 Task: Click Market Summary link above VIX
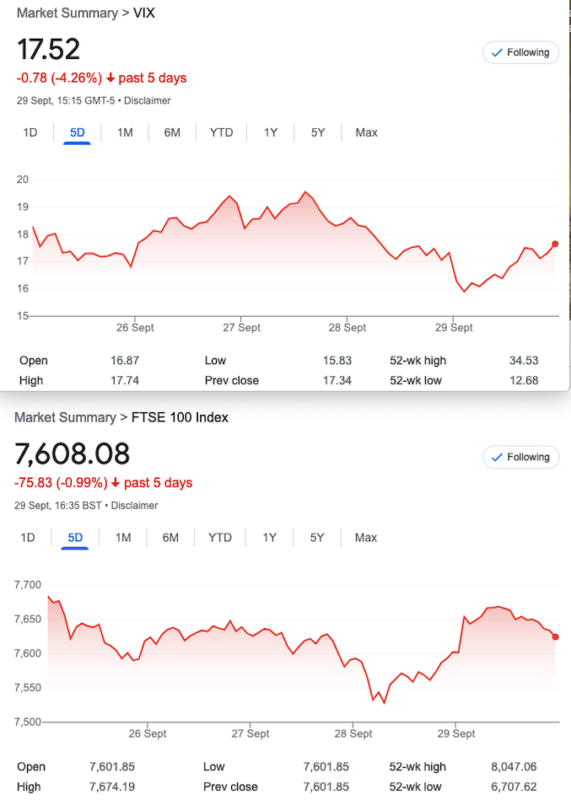(67, 13)
